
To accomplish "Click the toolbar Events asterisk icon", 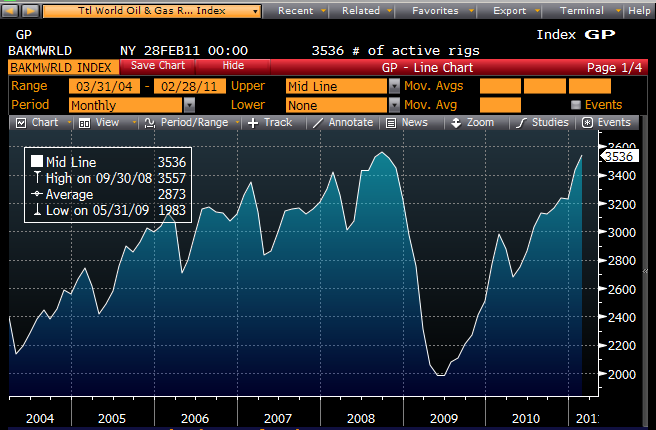I will point(587,123).
